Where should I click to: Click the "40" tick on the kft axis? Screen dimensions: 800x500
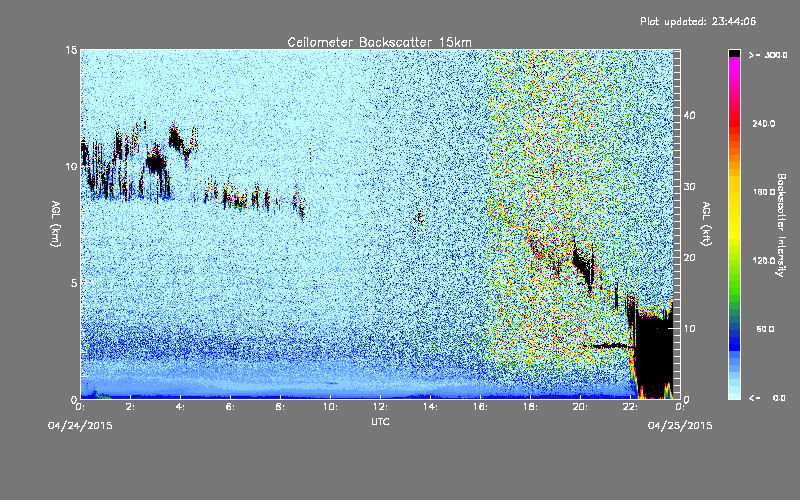(689, 115)
